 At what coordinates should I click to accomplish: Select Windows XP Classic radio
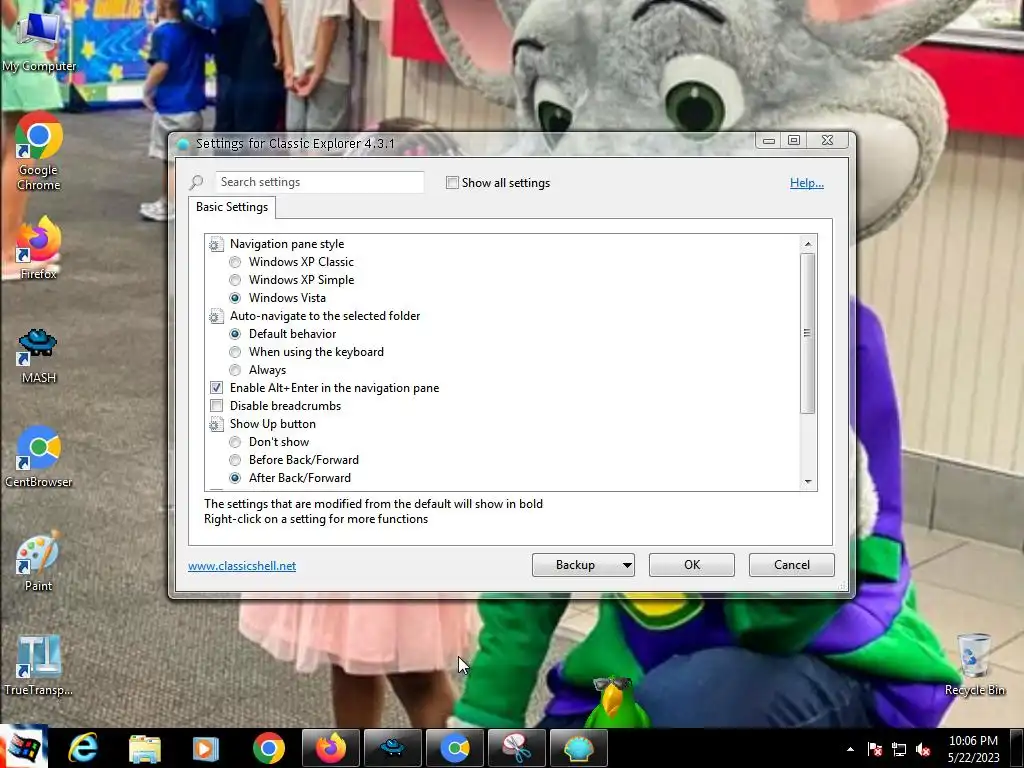click(235, 263)
